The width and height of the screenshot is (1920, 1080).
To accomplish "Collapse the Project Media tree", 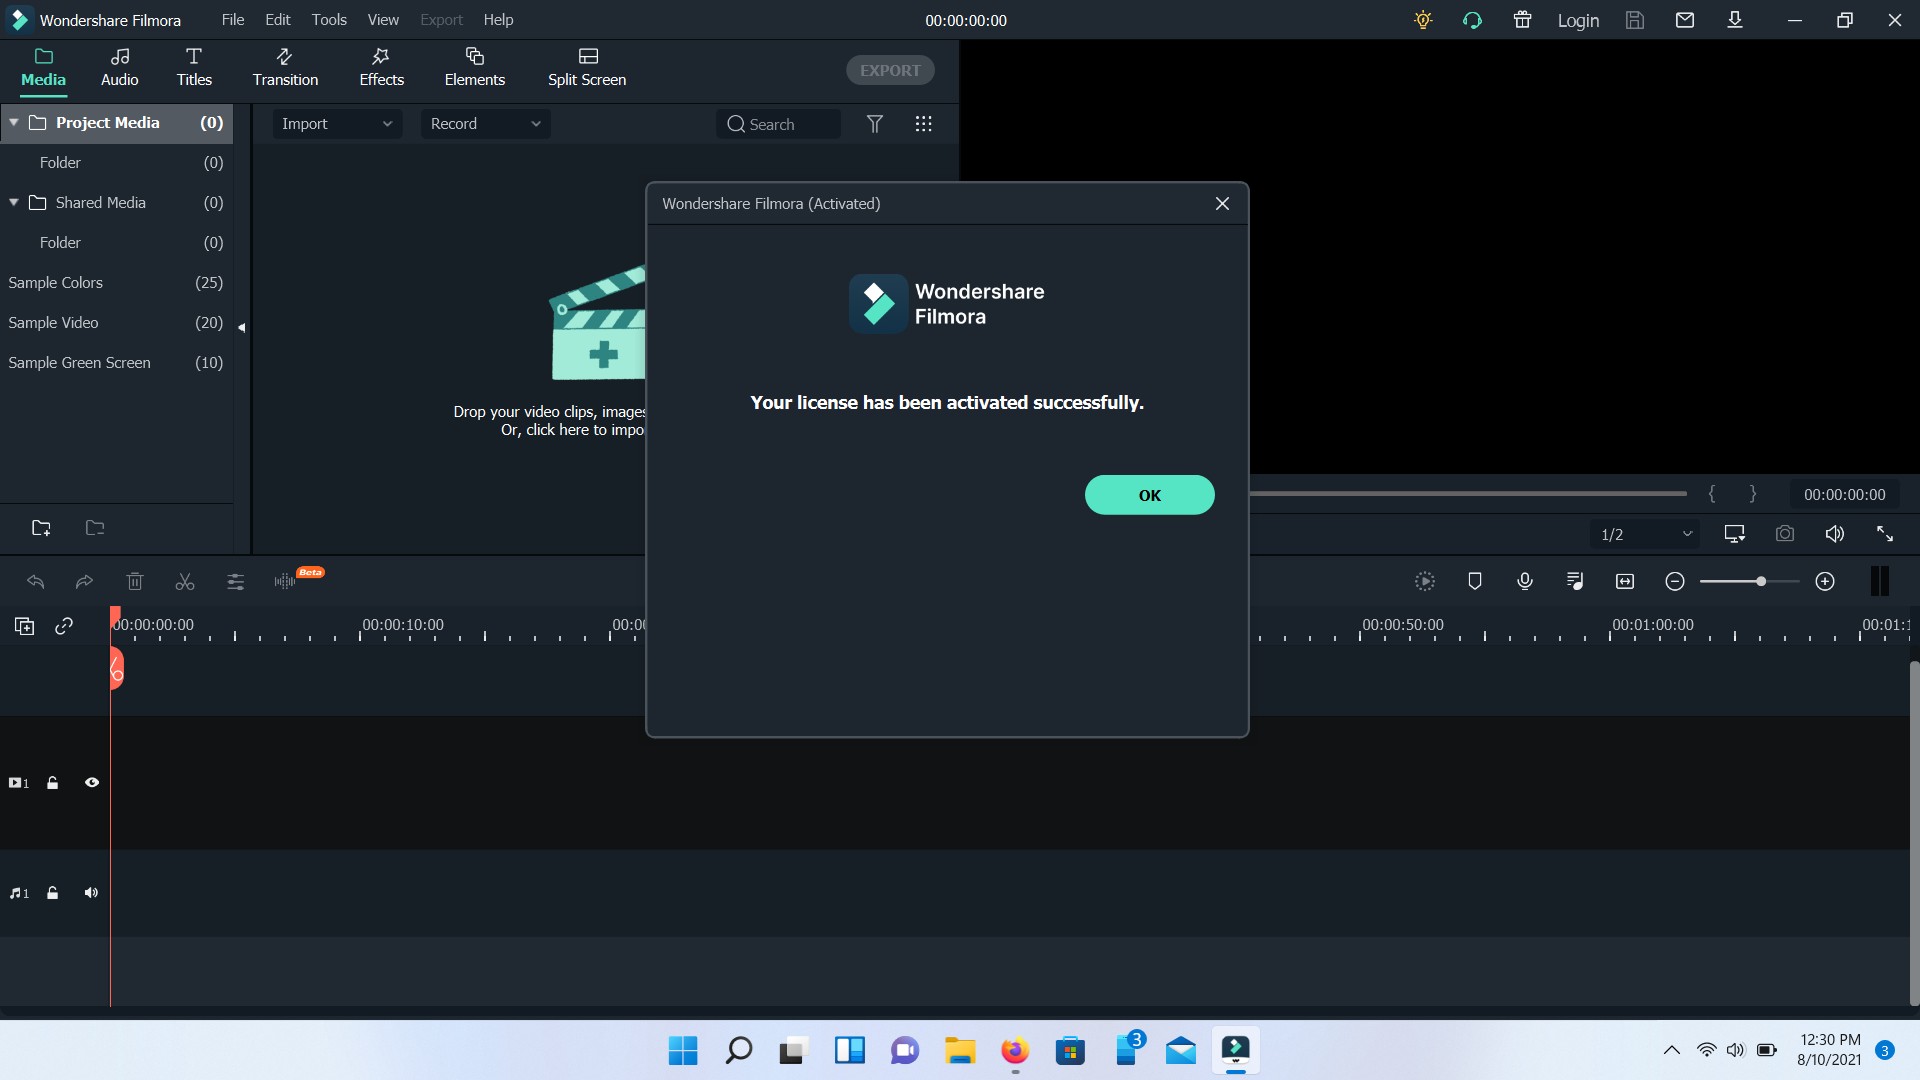I will click(14, 122).
